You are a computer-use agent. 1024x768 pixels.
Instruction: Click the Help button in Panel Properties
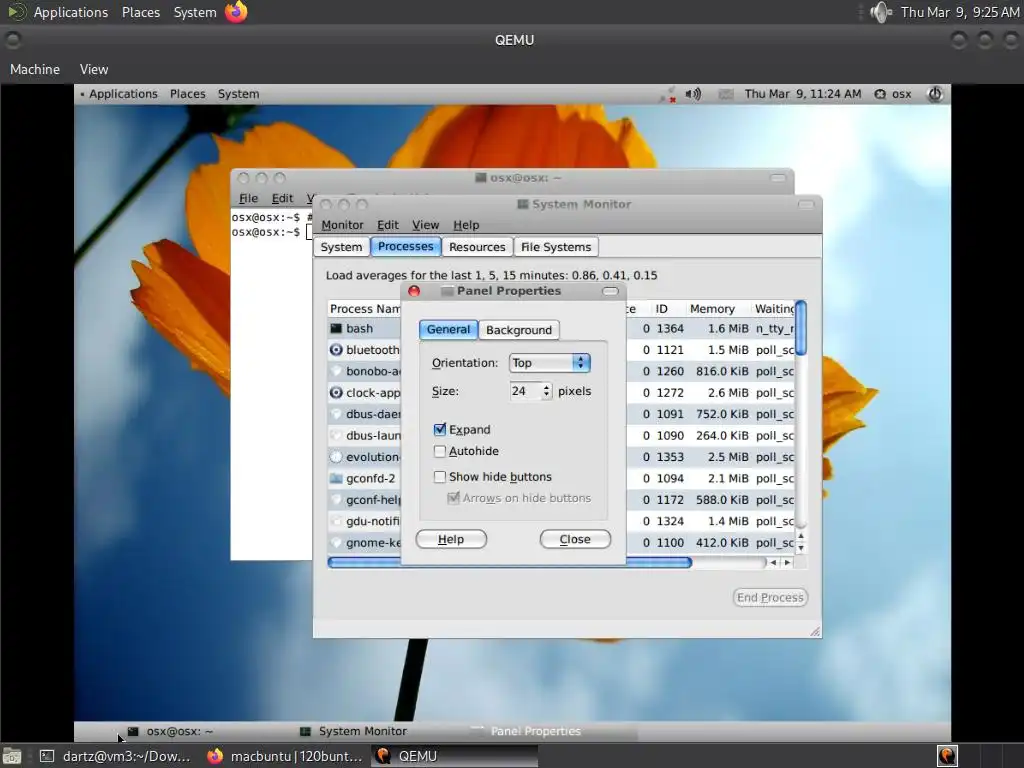pos(451,539)
